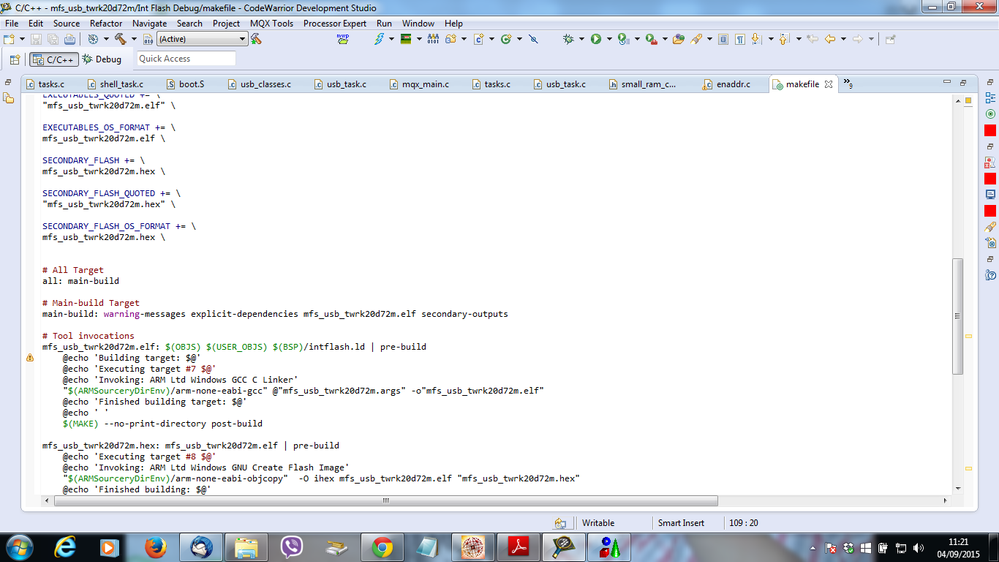Click the Flash programmer lightning icon
The height and width of the screenshot is (562, 999).
pos(379,39)
